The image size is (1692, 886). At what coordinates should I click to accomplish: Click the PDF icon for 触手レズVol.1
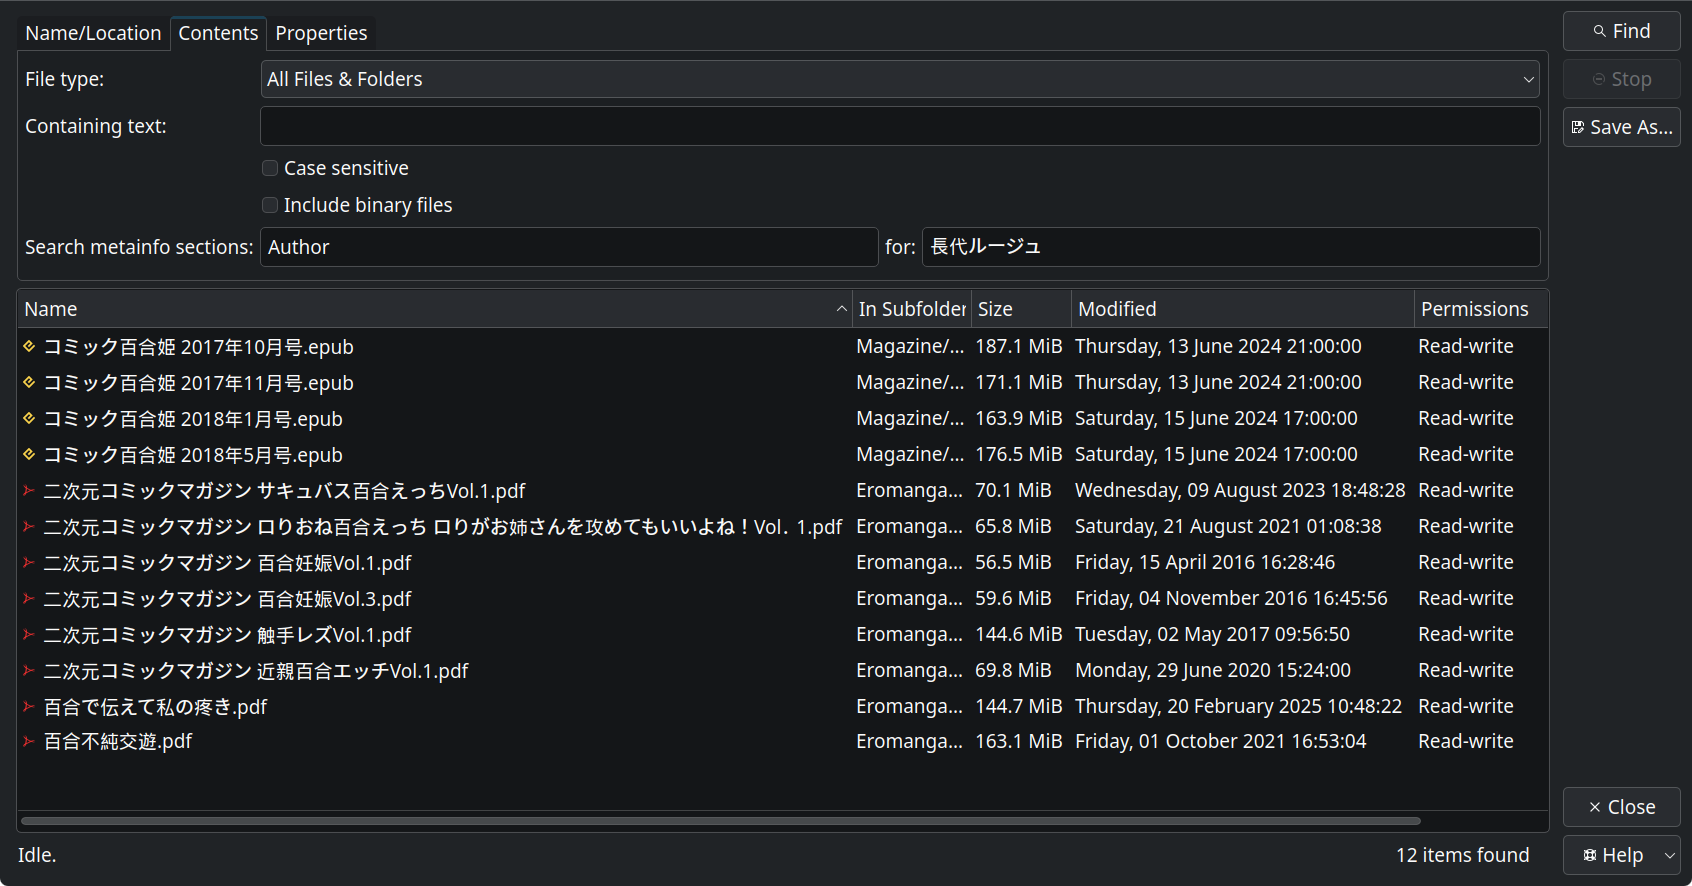click(x=29, y=634)
